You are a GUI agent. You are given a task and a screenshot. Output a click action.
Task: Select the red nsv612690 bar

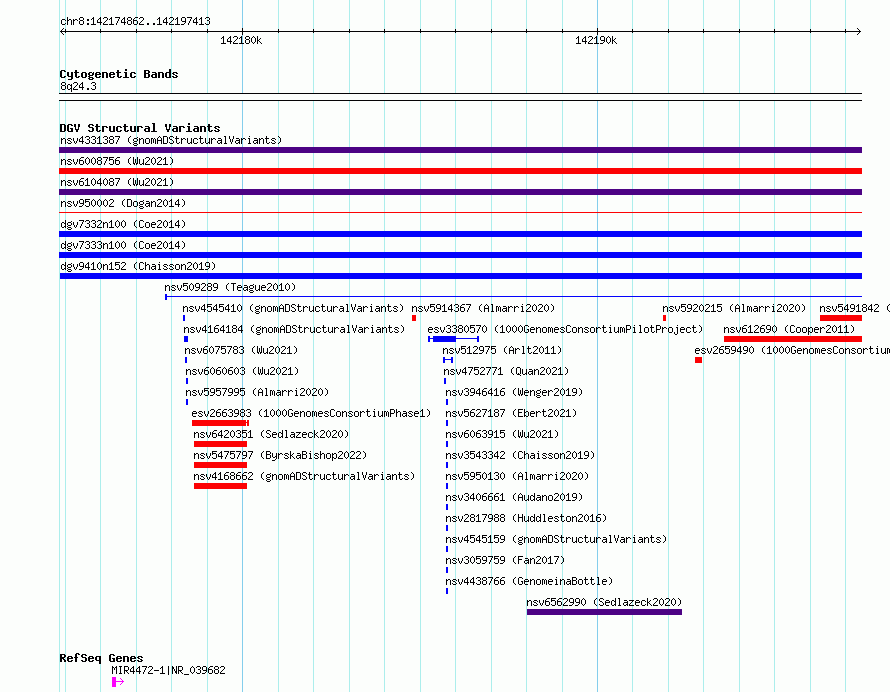coord(793,339)
